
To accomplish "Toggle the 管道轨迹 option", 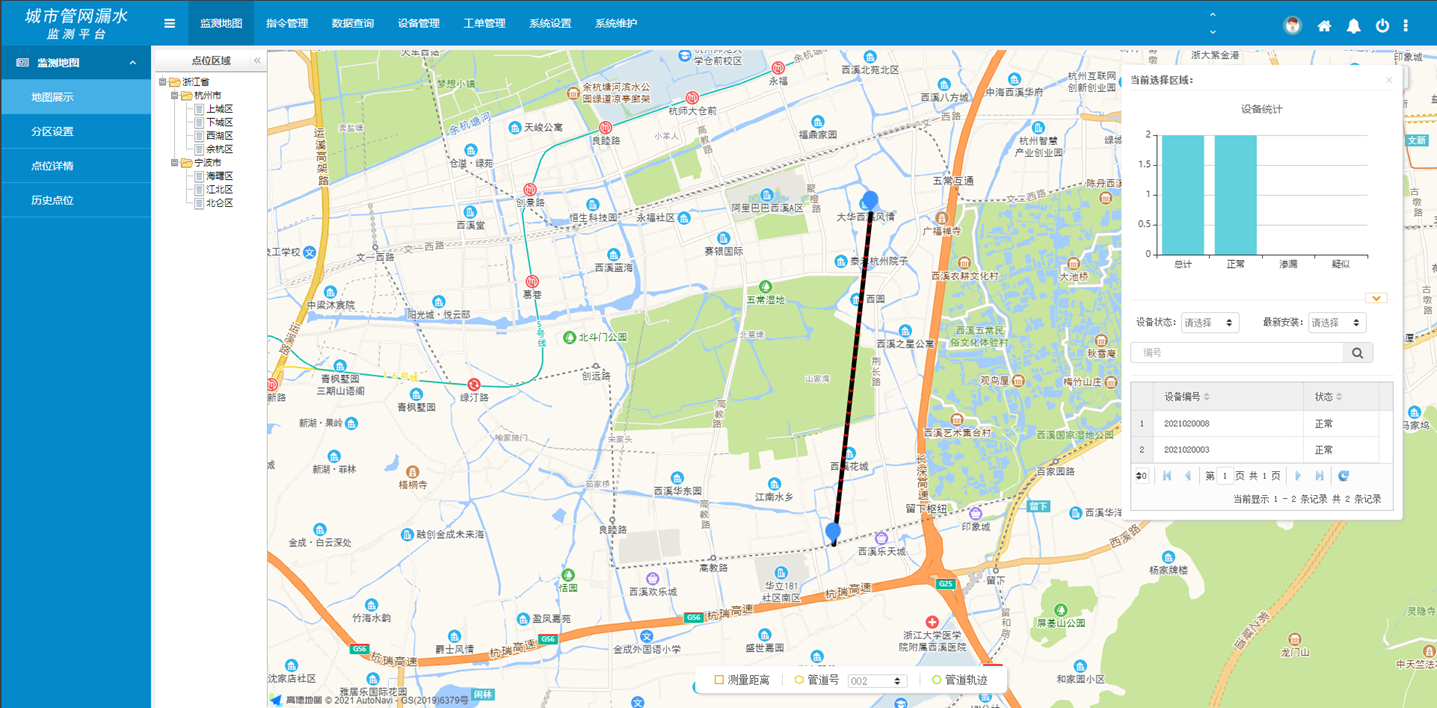I will click(x=936, y=680).
